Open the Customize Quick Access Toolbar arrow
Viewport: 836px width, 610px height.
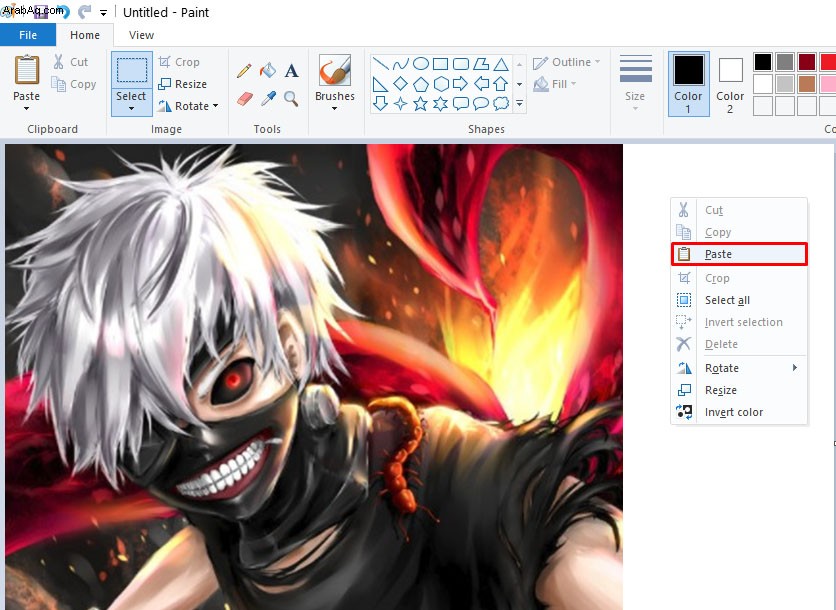coord(103,12)
